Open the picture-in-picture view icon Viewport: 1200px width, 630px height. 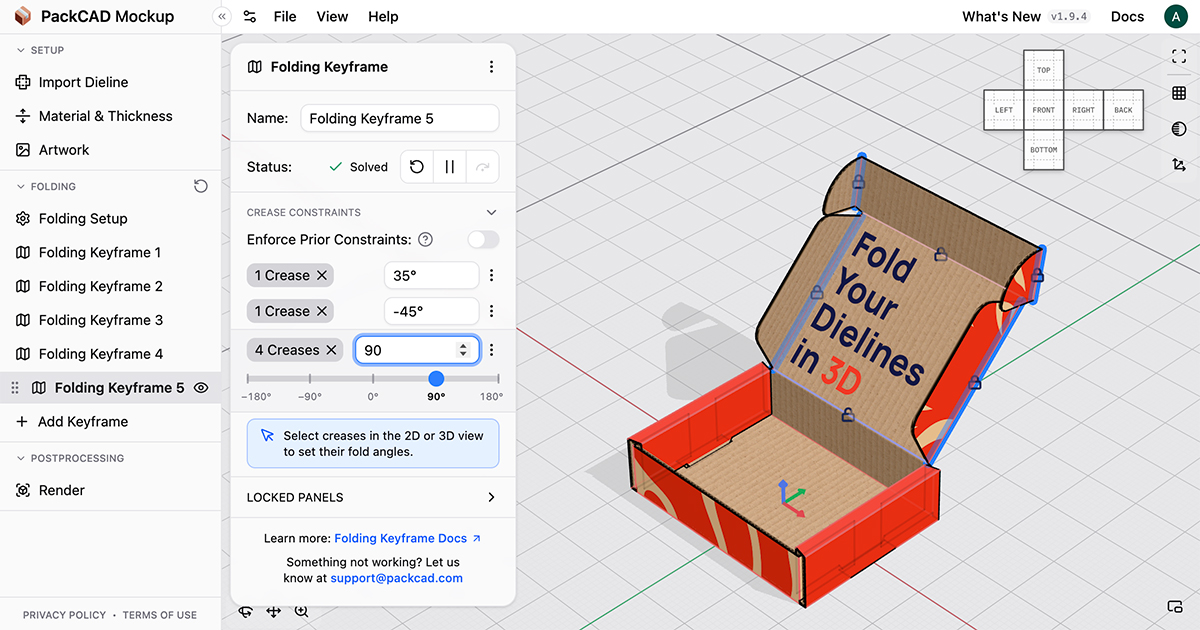(x=1175, y=607)
